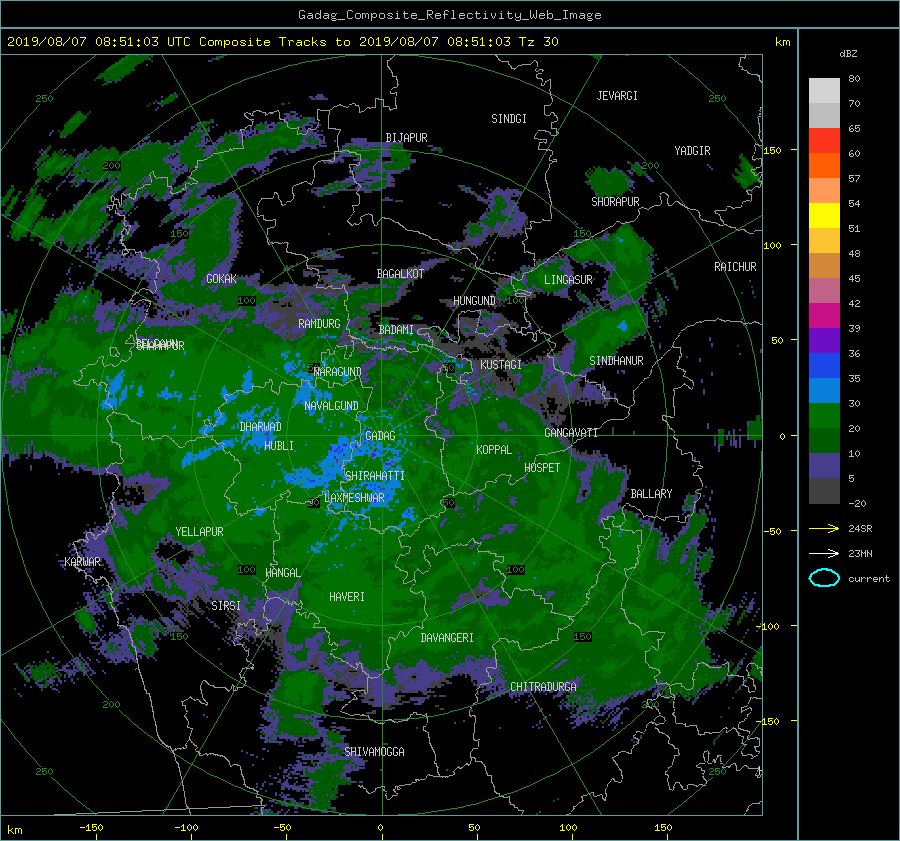The height and width of the screenshot is (841, 900).
Task: Click the JEVARGI city label
Action: [617, 96]
